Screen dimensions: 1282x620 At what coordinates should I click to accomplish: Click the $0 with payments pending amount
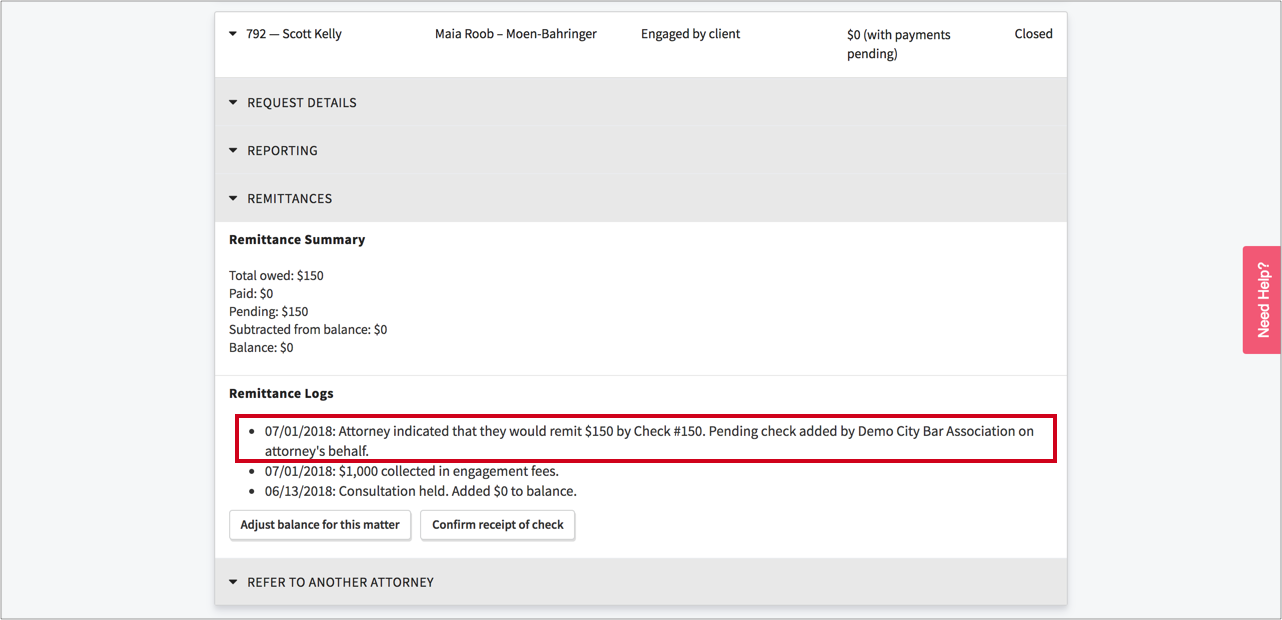coord(898,44)
